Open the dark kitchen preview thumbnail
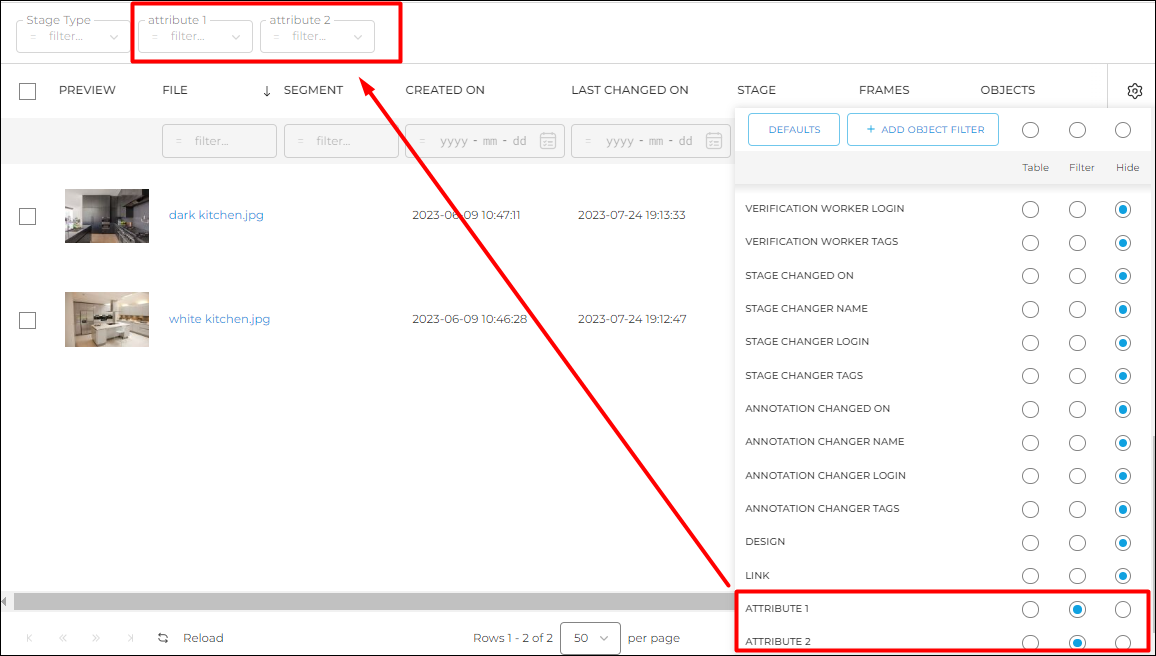This screenshot has width=1156, height=656. (107, 216)
